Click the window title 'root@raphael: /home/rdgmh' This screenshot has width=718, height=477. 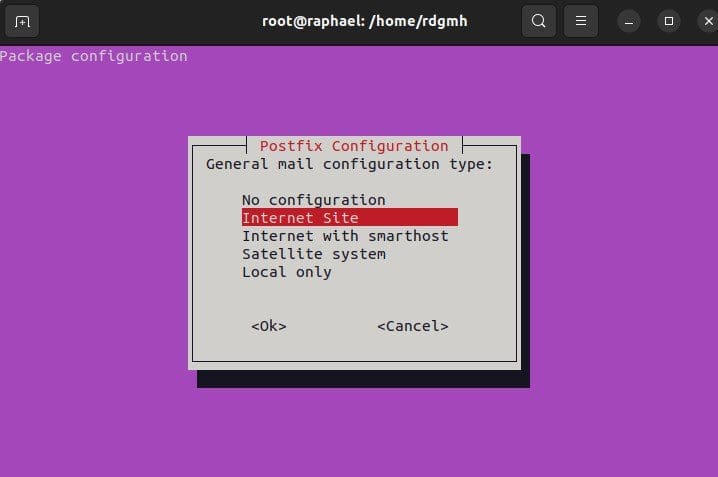pyautogui.click(x=364, y=21)
